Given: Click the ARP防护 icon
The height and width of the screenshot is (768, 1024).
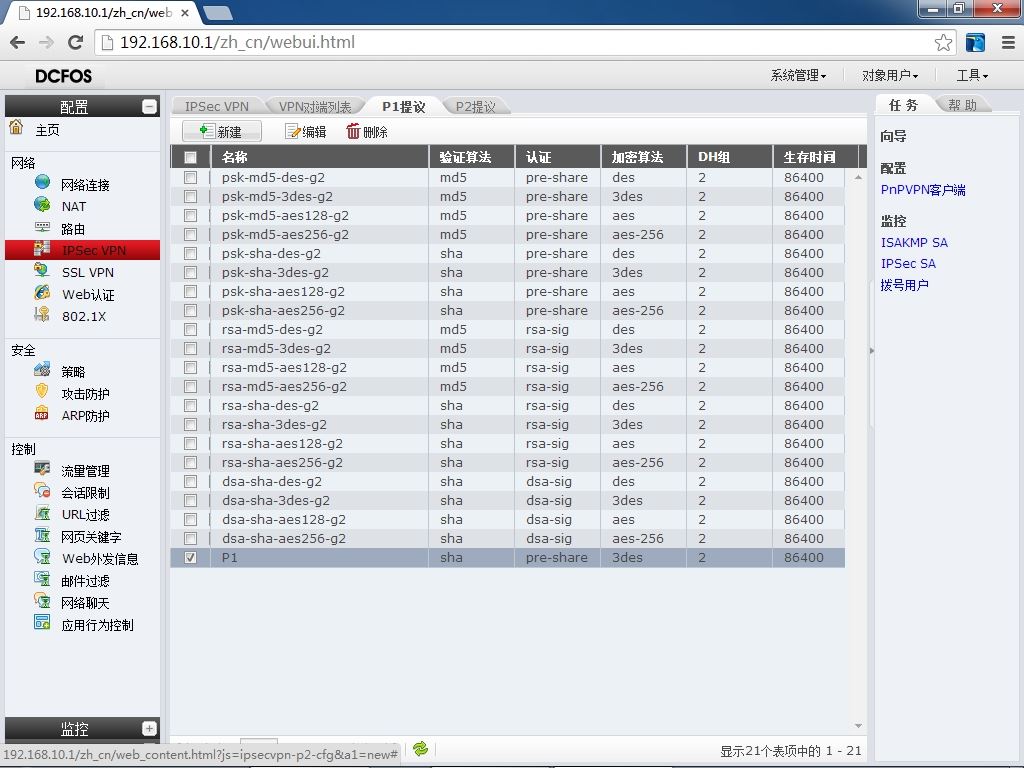Looking at the screenshot, I should (42, 414).
